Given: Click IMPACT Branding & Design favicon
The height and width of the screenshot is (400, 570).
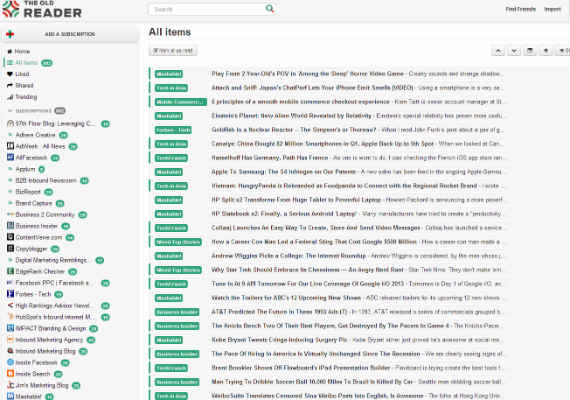Looking at the screenshot, I should (11, 328).
